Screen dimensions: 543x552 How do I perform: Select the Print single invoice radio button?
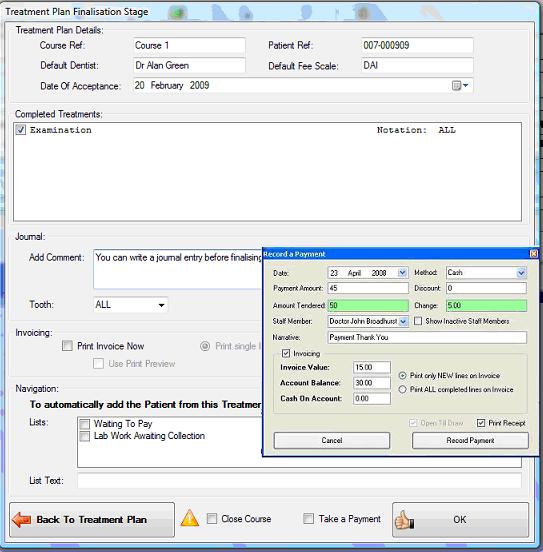pos(205,346)
